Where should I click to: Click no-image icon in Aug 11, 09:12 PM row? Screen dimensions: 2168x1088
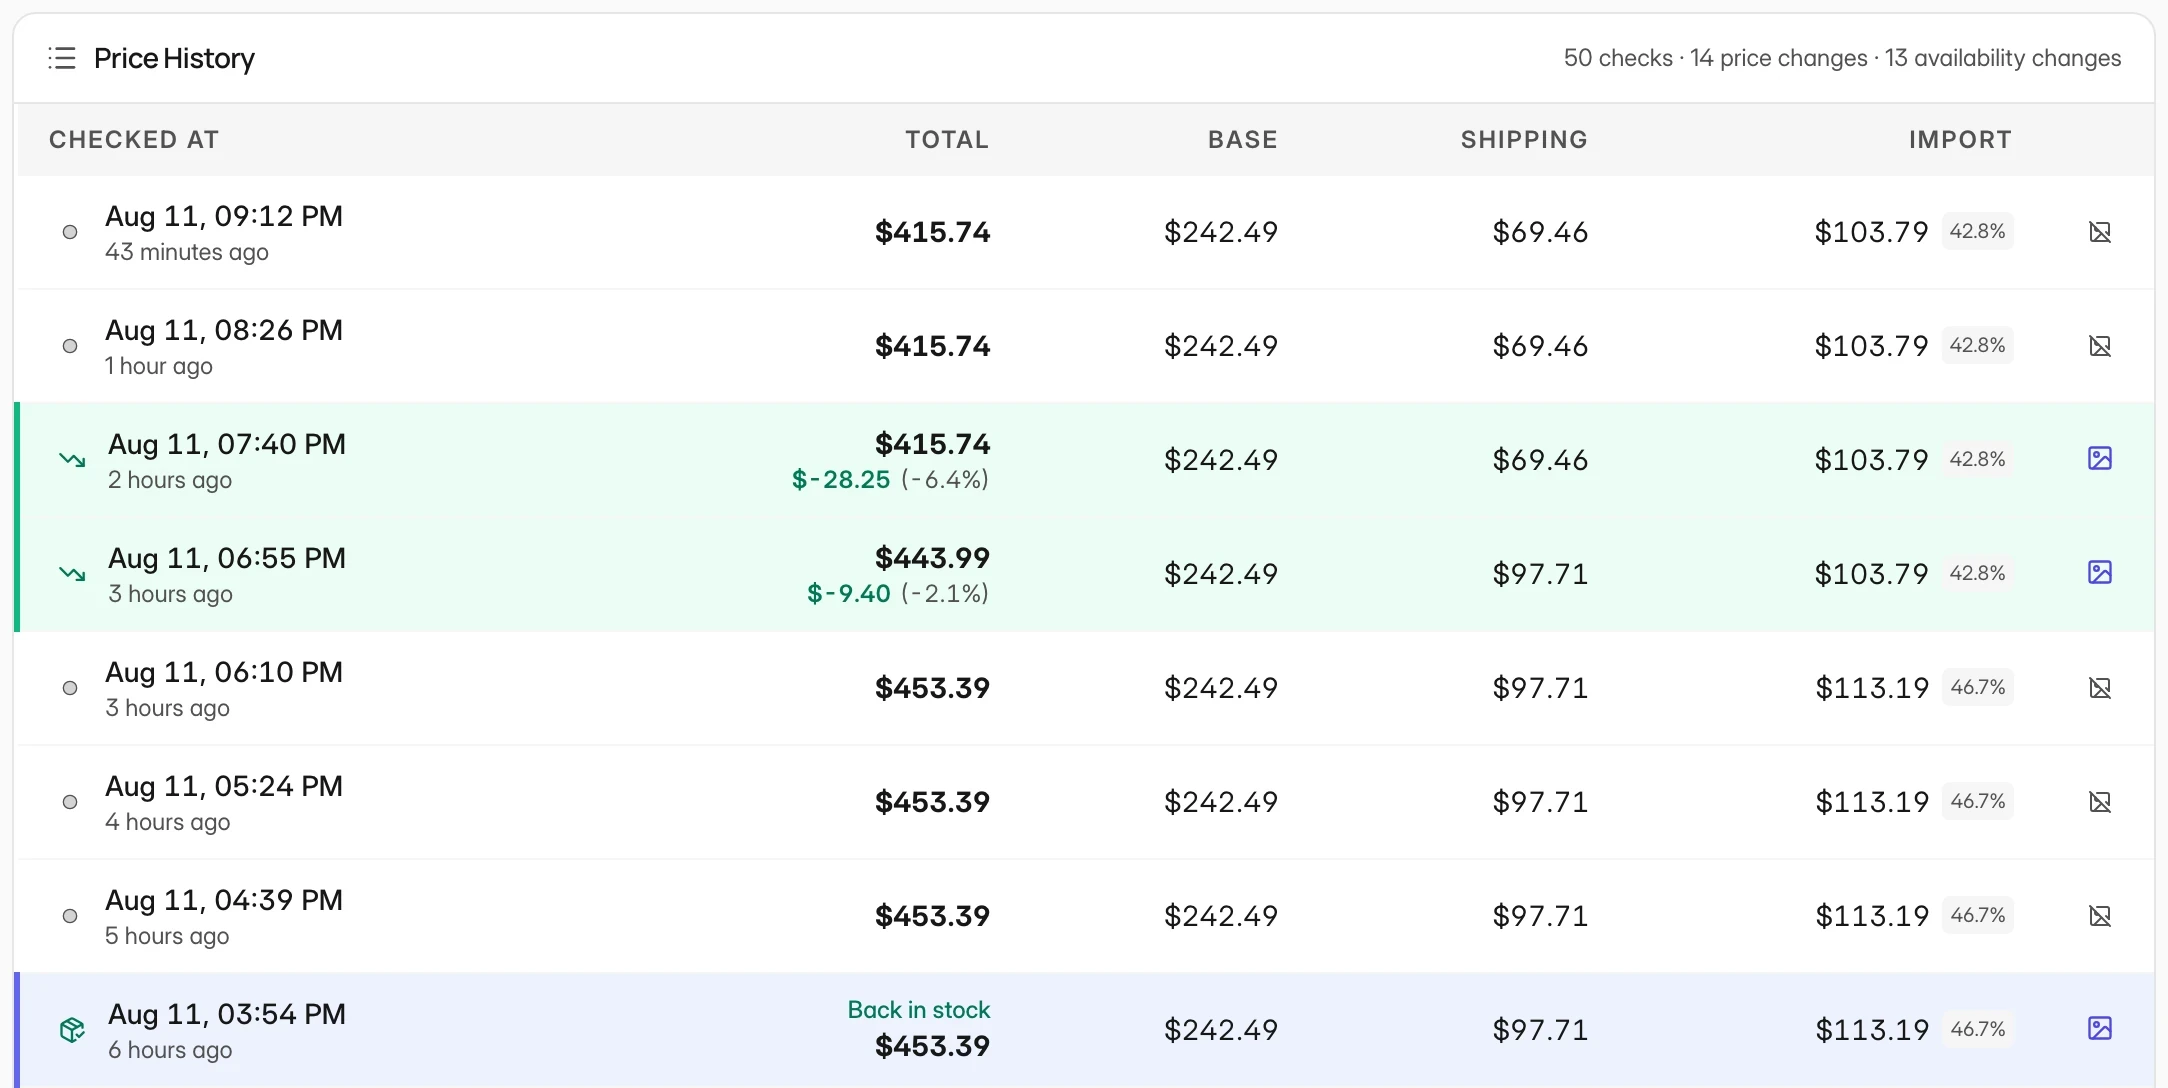[x=2100, y=232]
